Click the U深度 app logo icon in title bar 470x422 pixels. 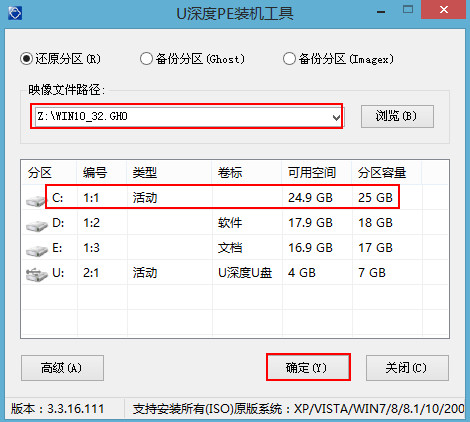point(15,14)
